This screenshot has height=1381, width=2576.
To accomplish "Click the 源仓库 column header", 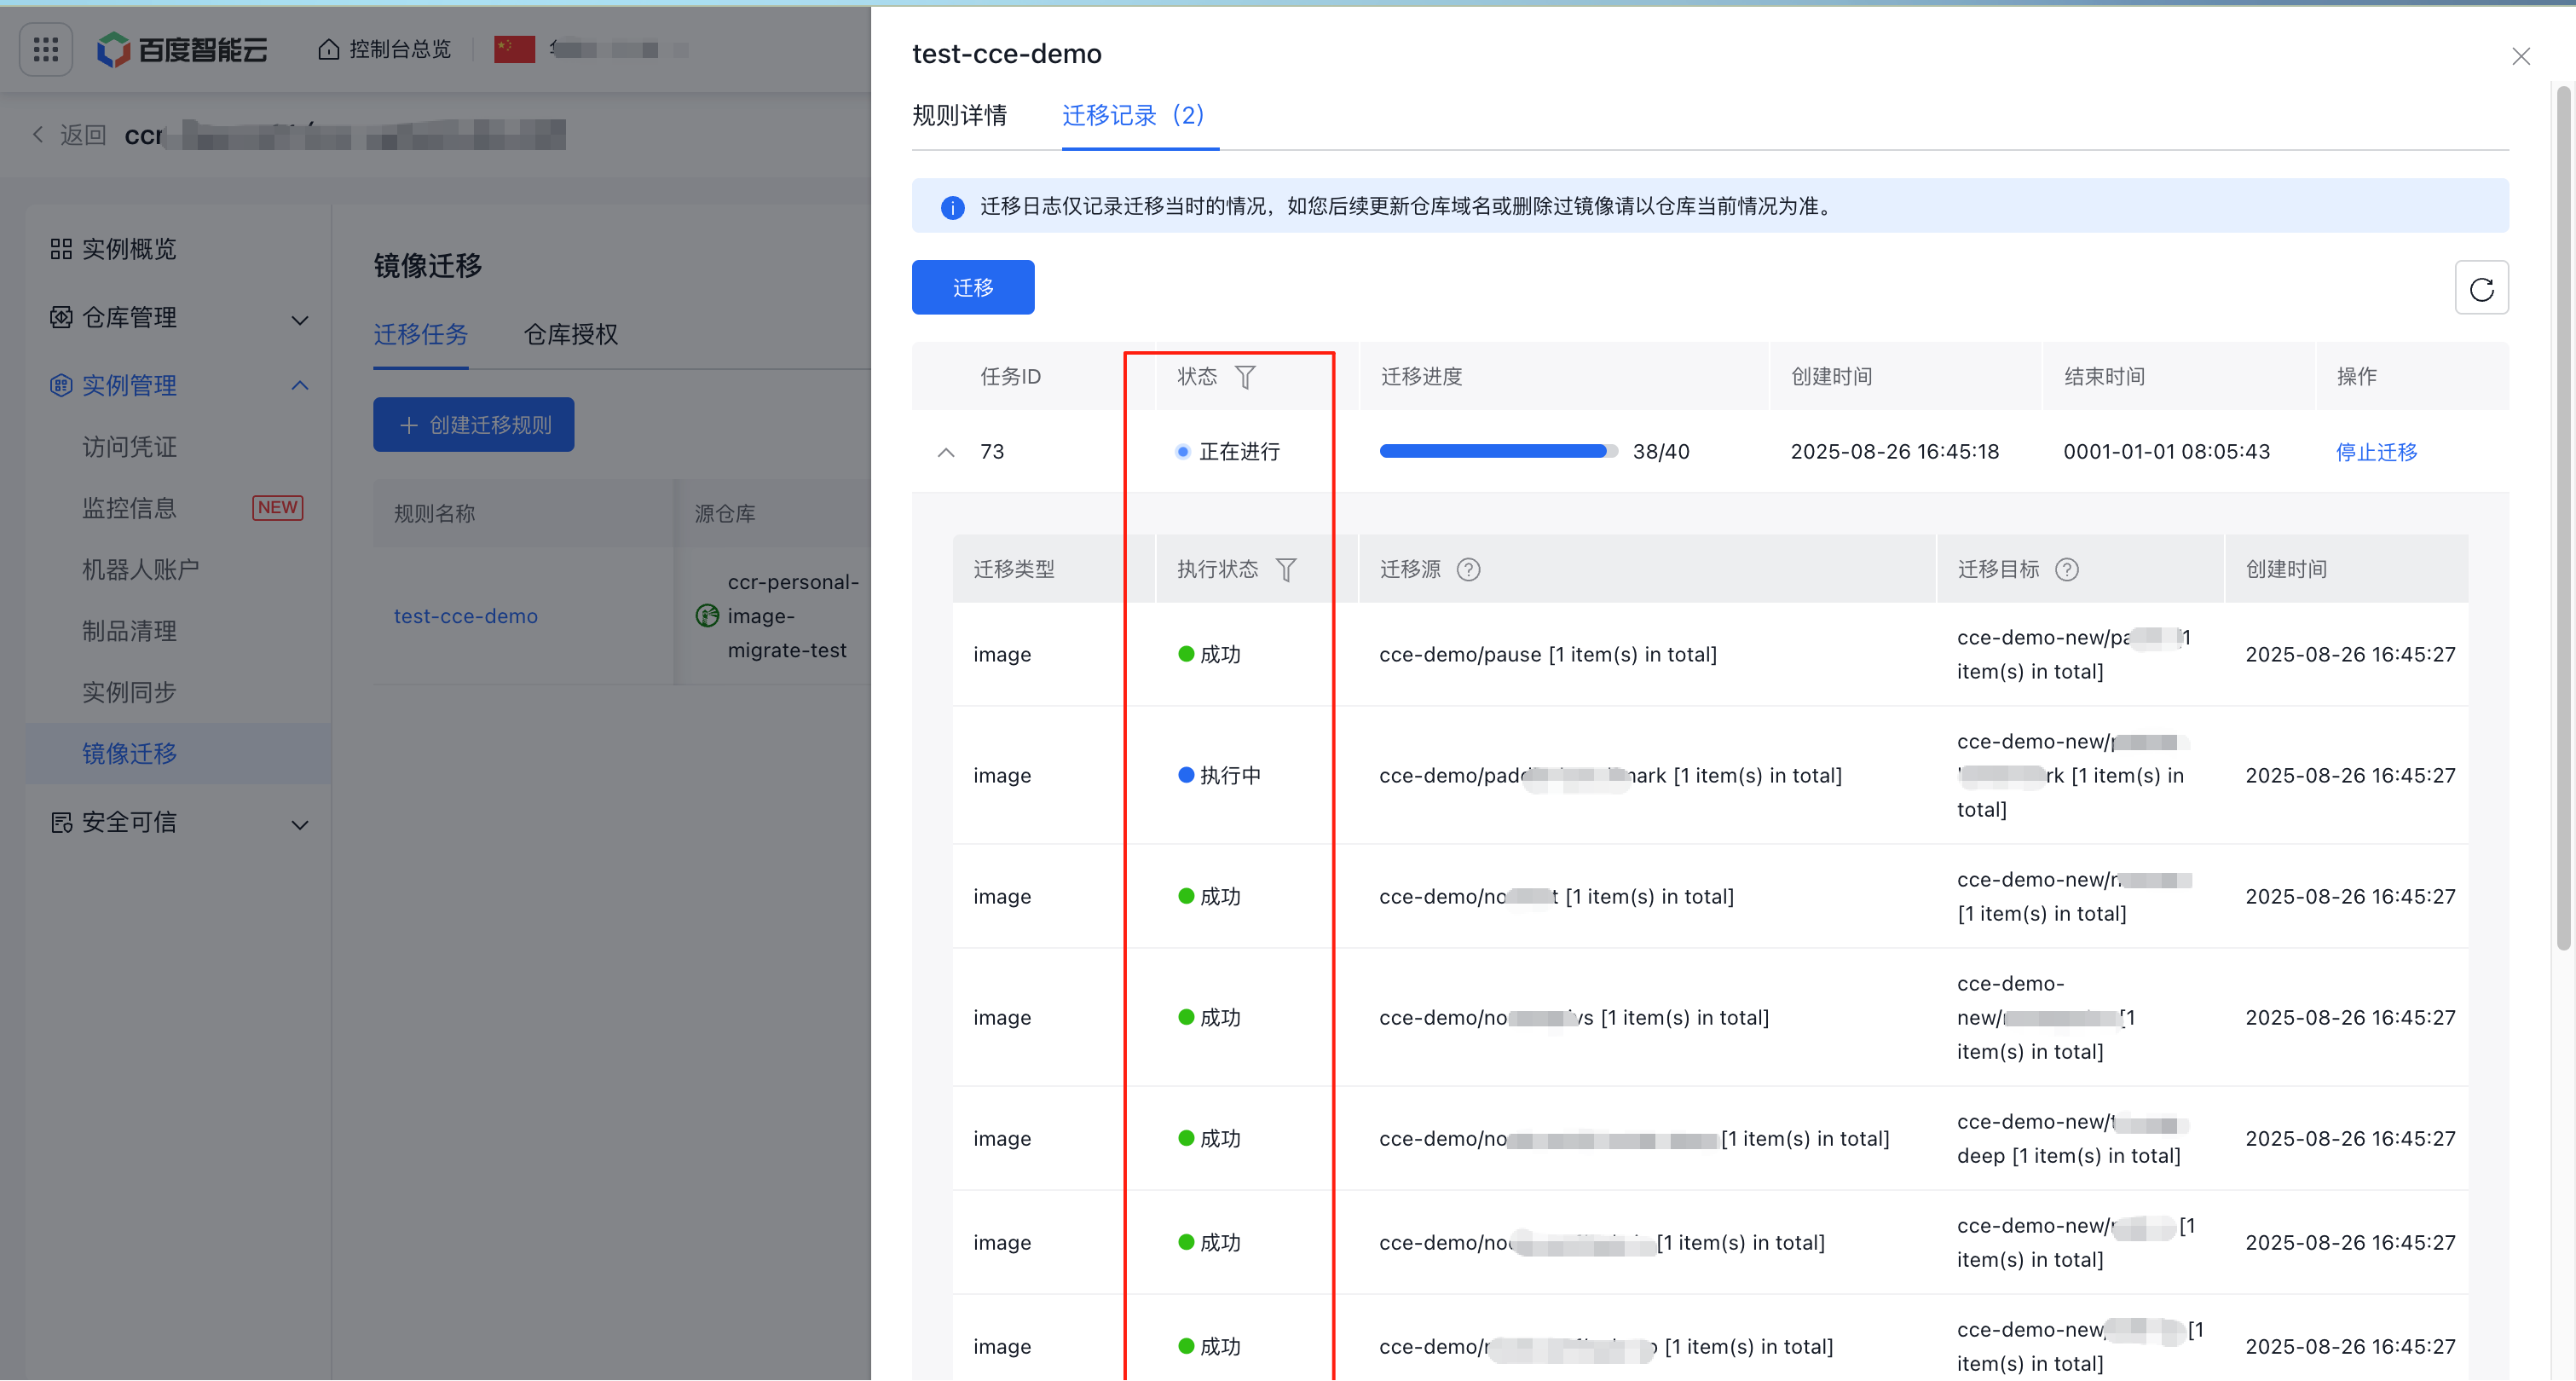I will 724,514.
